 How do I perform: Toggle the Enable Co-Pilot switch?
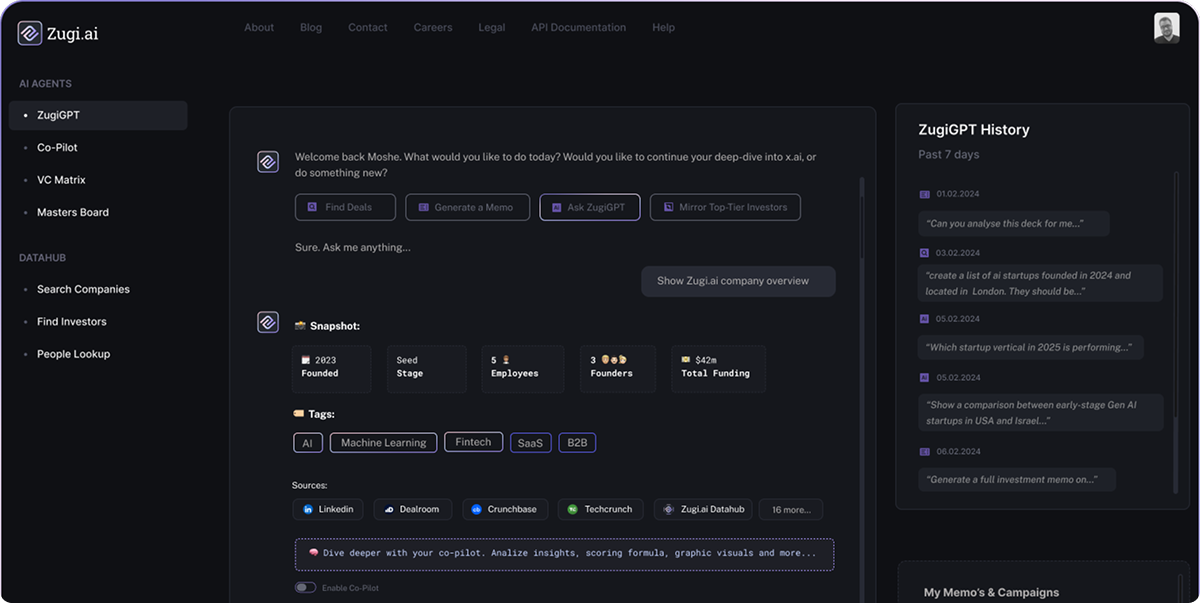[305, 588]
